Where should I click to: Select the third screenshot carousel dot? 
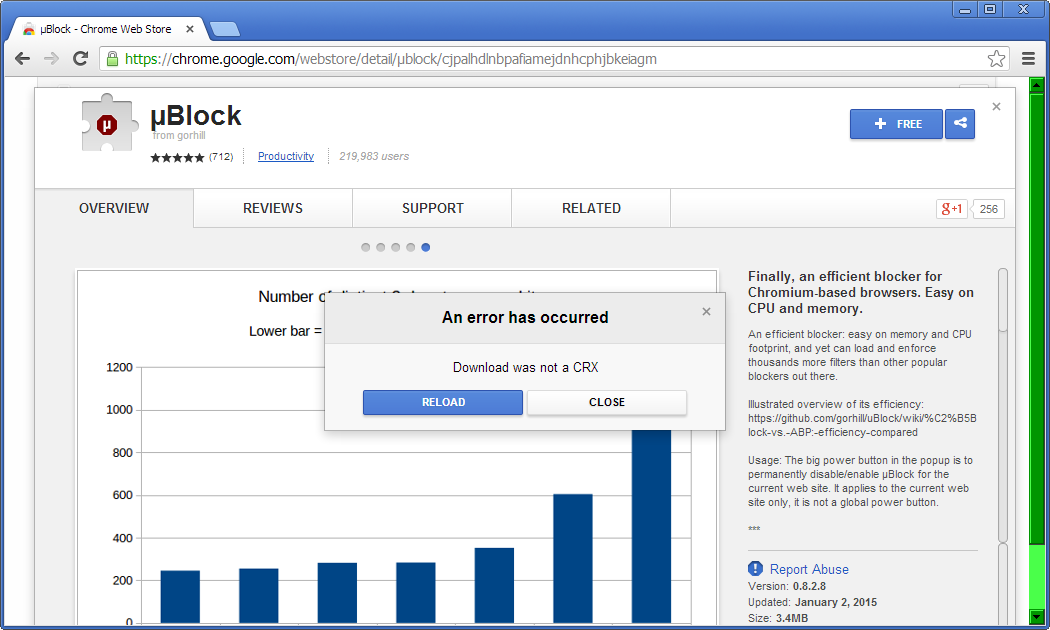[x=396, y=247]
